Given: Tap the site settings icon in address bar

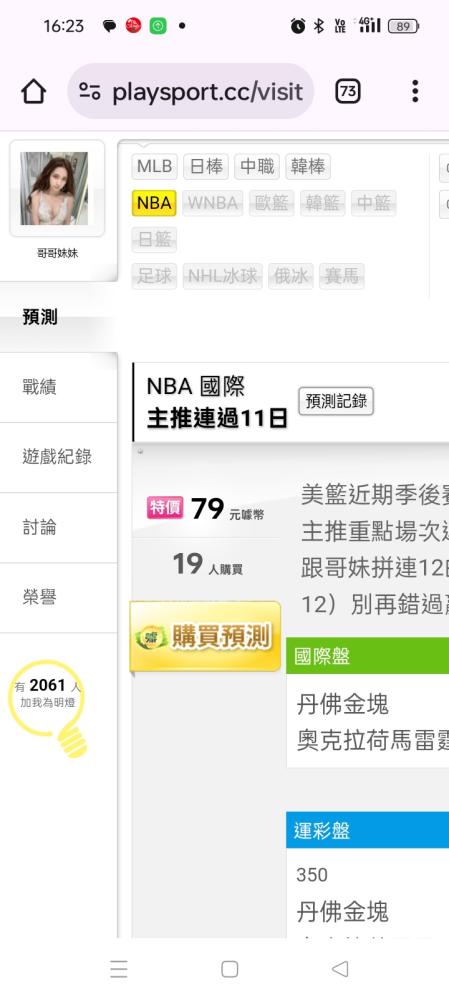Looking at the screenshot, I should 90,92.
